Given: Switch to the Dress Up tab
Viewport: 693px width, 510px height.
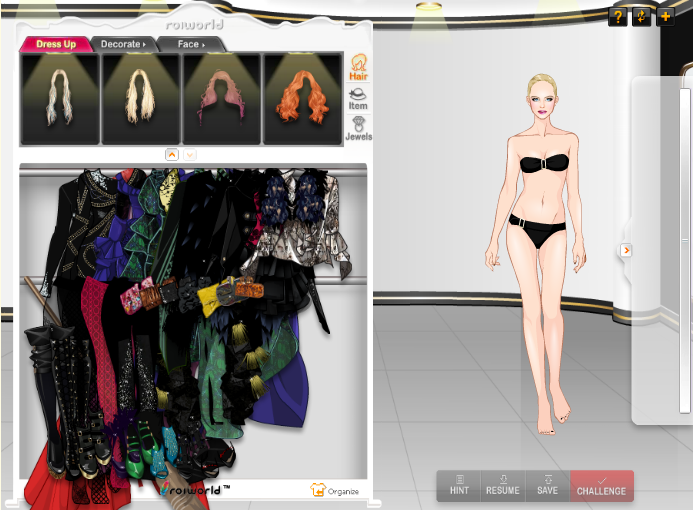Looking at the screenshot, I should [x=55, y=44].
